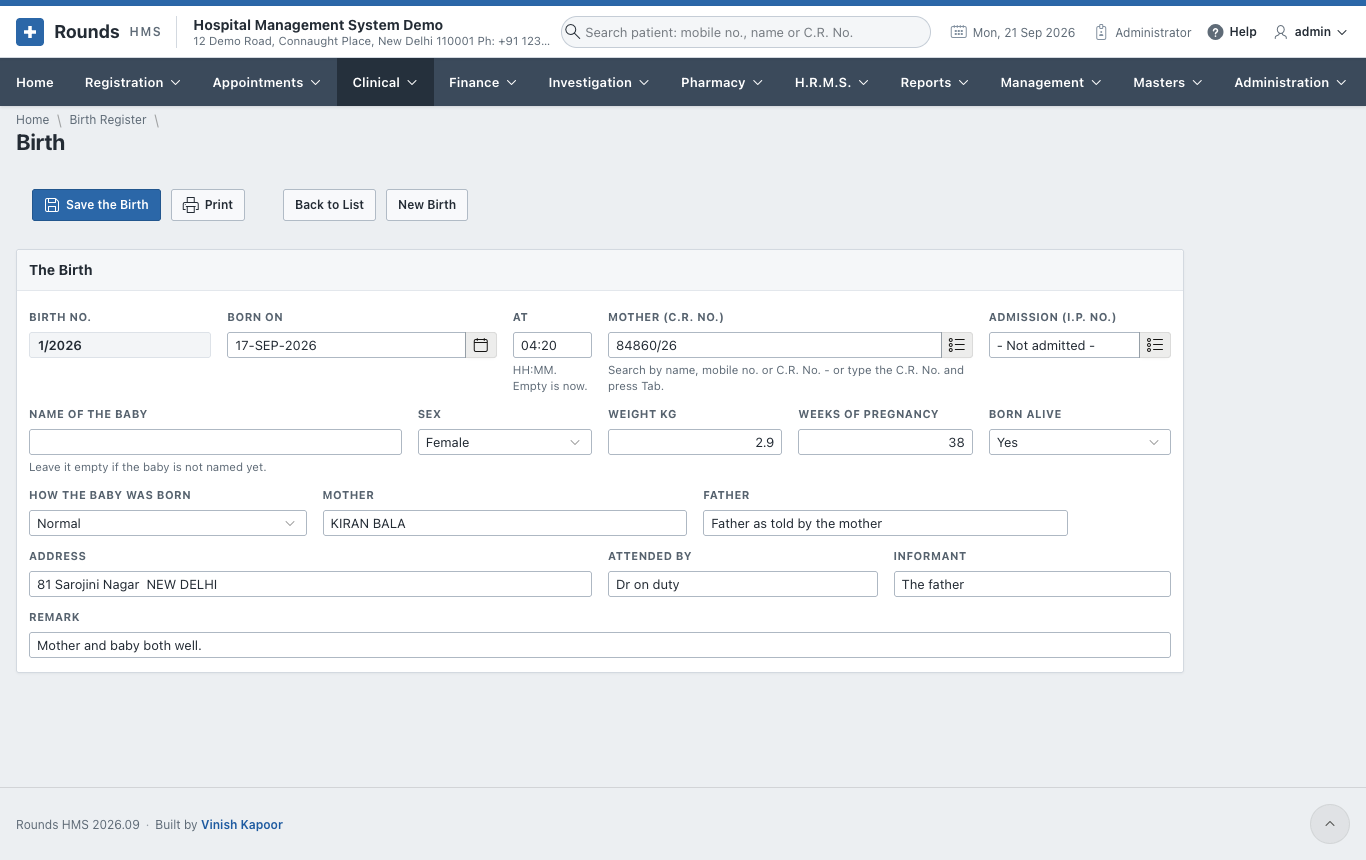Expand the Sex dropdown
This screenshot has width=1366, height=860.
(505, 442)
